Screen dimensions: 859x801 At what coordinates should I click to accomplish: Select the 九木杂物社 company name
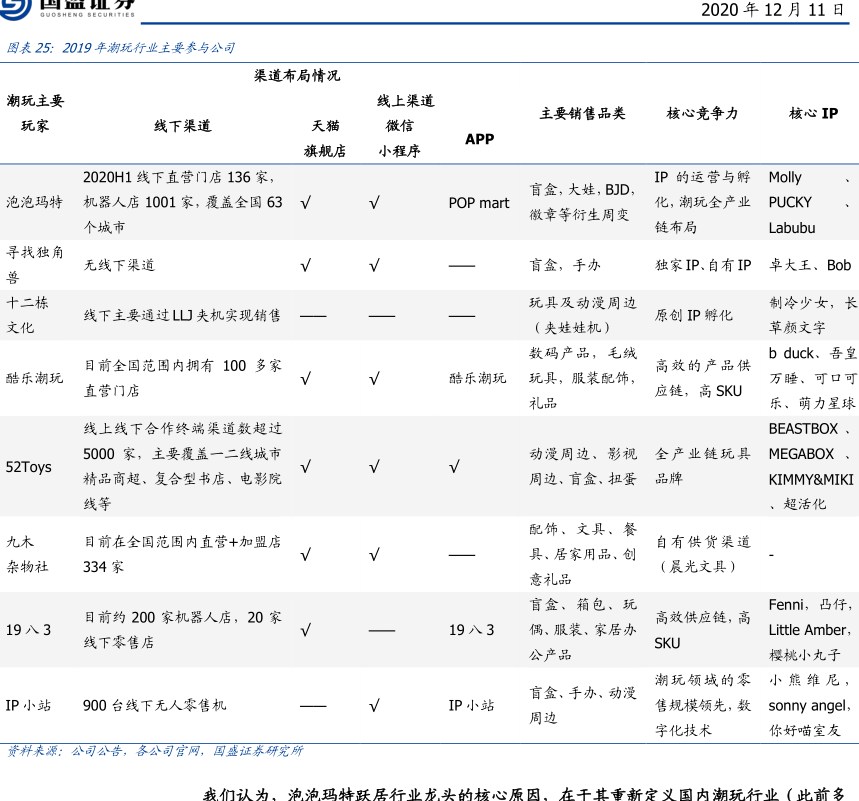point(27,554)
